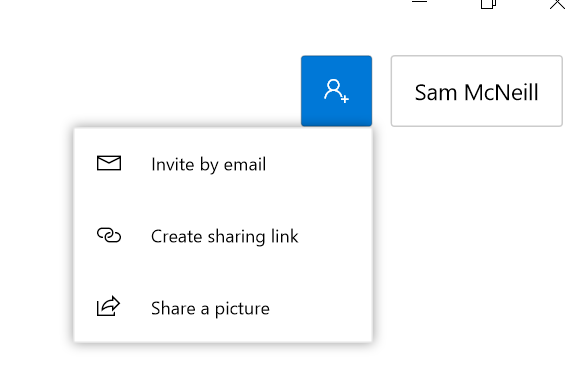Open the Sam McNeill account button
This screenshot has height=369, width=583.
point(476,91)
